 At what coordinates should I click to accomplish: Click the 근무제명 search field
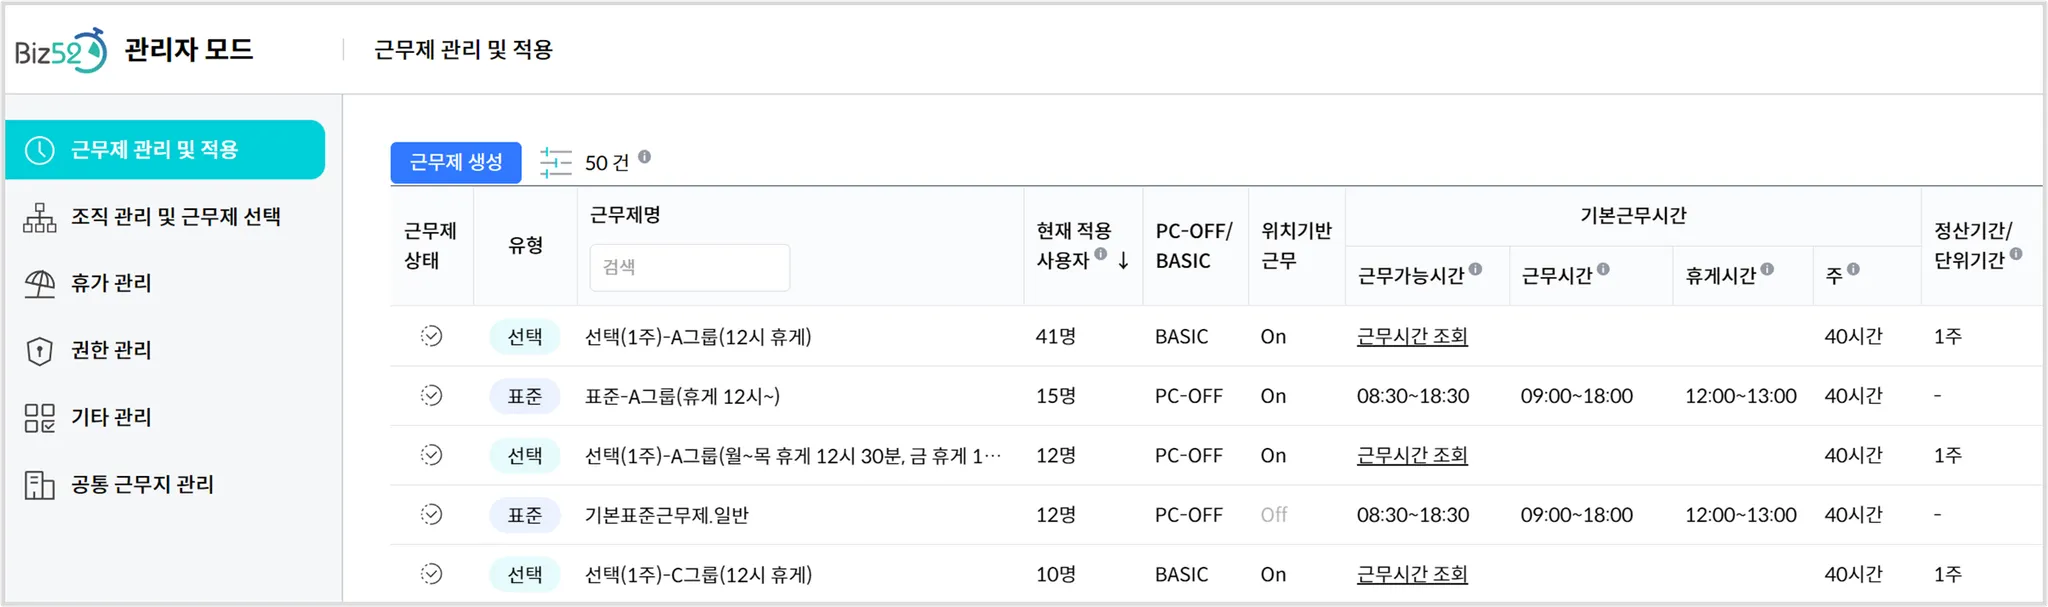[689, 267]
